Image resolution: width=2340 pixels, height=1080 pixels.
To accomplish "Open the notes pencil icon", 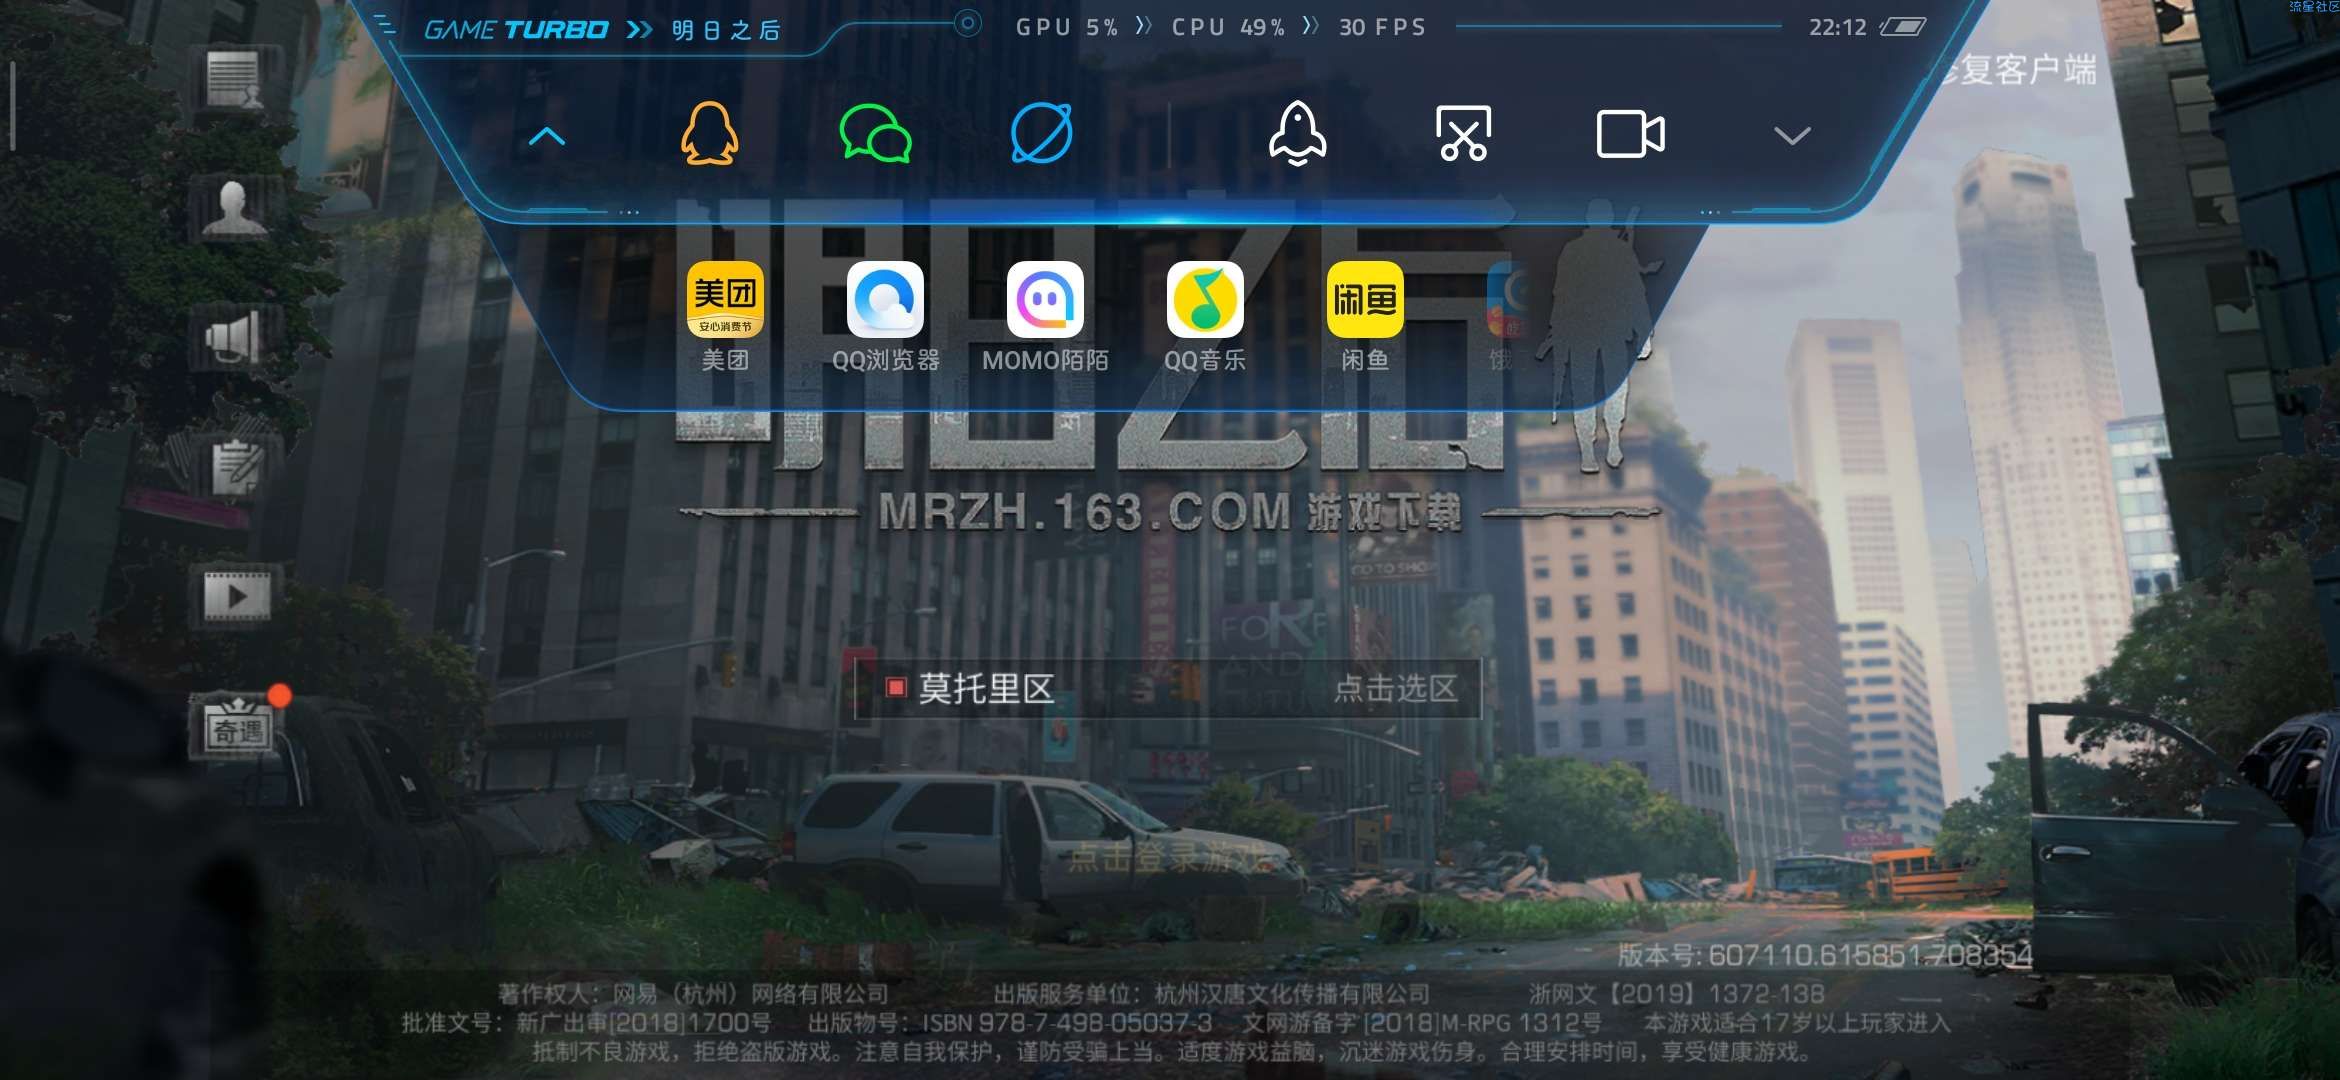I will [x=236, y=467].
